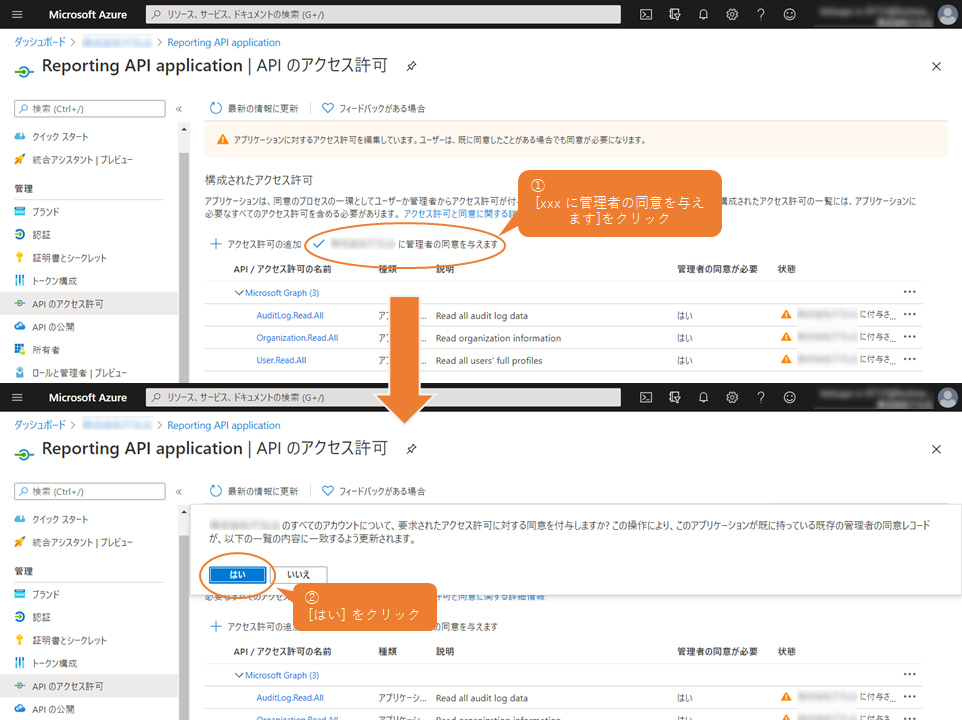The width and height of the screenshot is (962, 720).
Task: Follow the アクセス許可と同意に関する link, upper screenshot
Action: click(x=460, y=213)
